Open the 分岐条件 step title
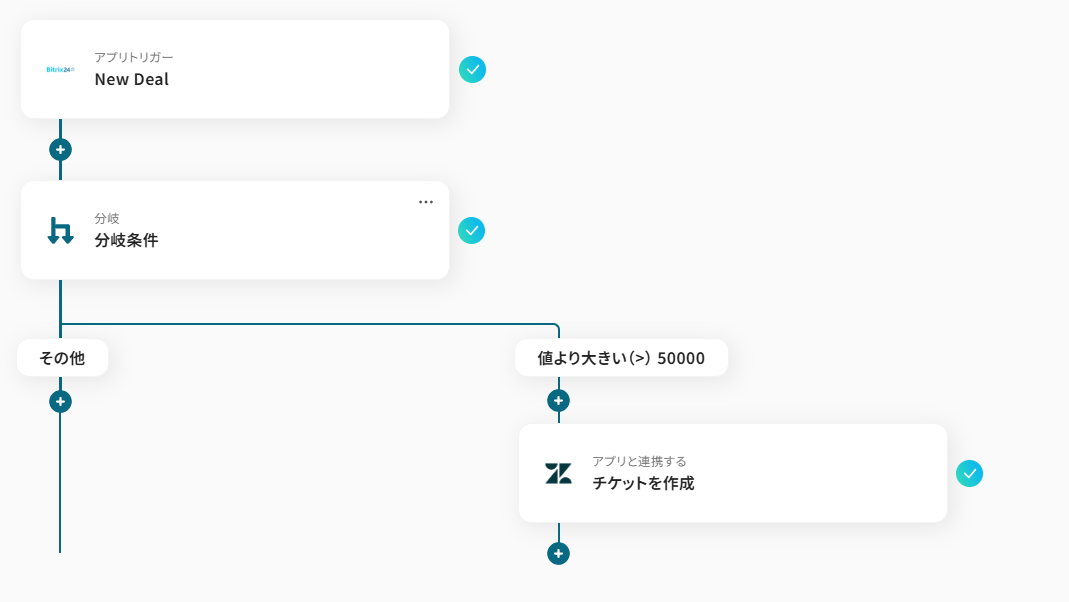The image size is (1069, 602). [126, 241]
